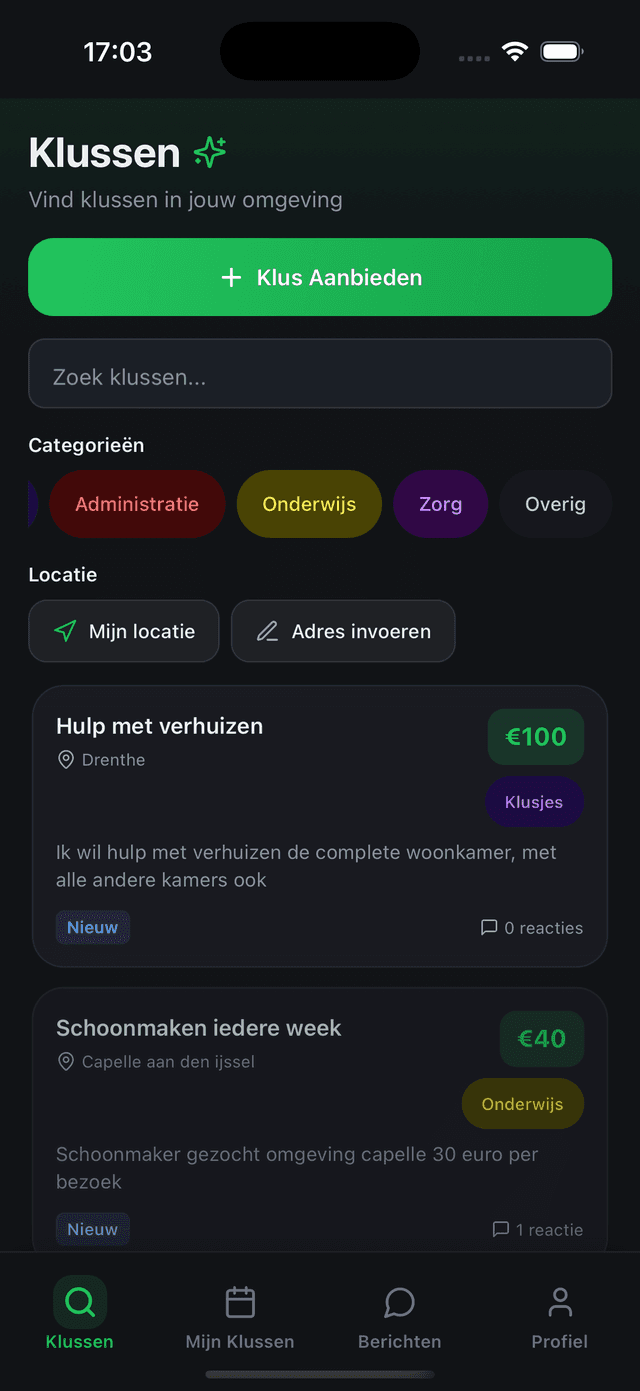Click the sparkle icon next to Klussen title

(x=209, y=152)
